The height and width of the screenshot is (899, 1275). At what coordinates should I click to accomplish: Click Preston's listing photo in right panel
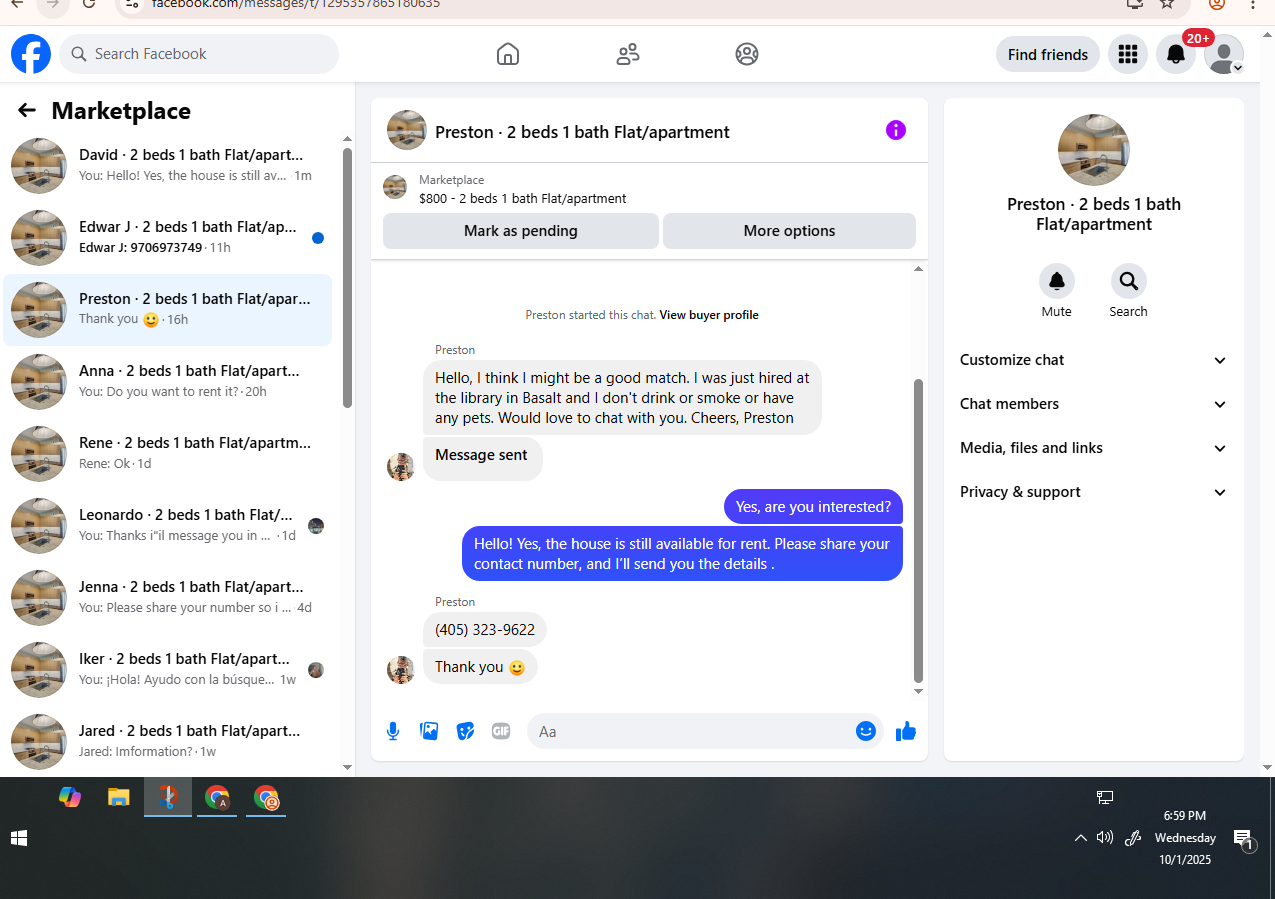pos(1094,150)
